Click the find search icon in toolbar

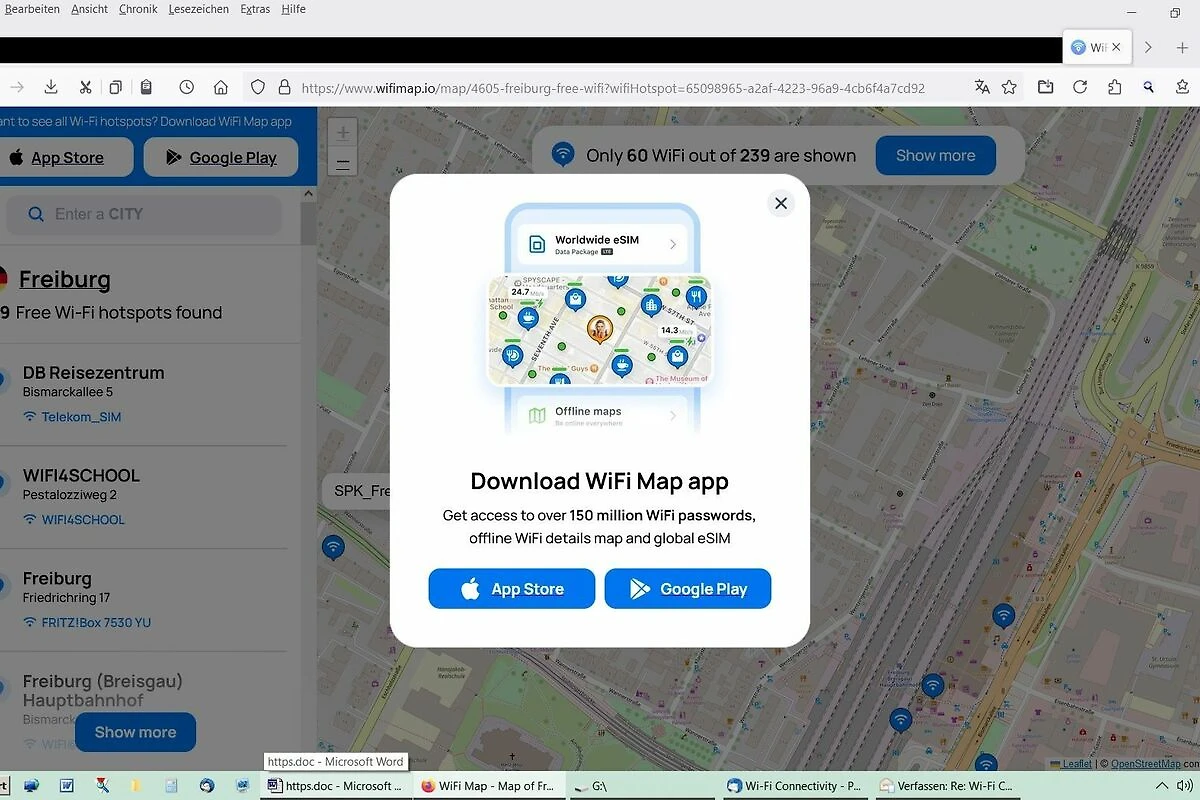click(x=1149, y=87)
